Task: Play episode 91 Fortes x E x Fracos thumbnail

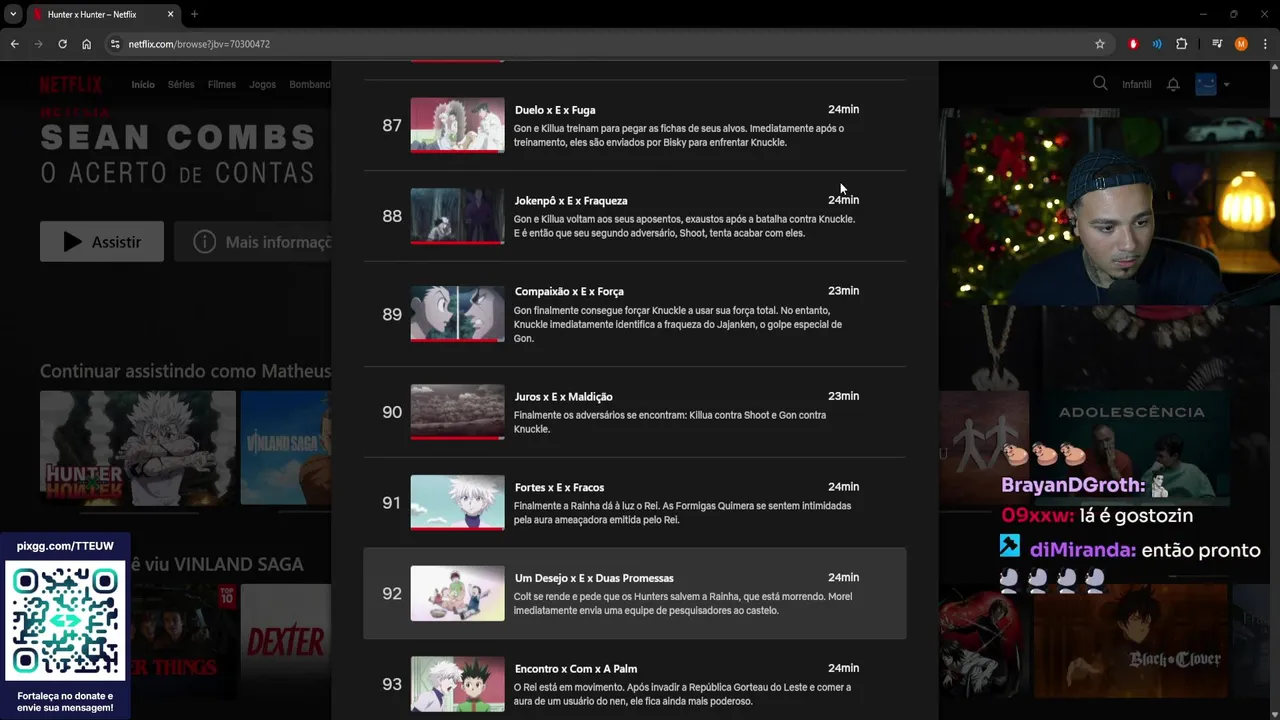Action: 457,503
